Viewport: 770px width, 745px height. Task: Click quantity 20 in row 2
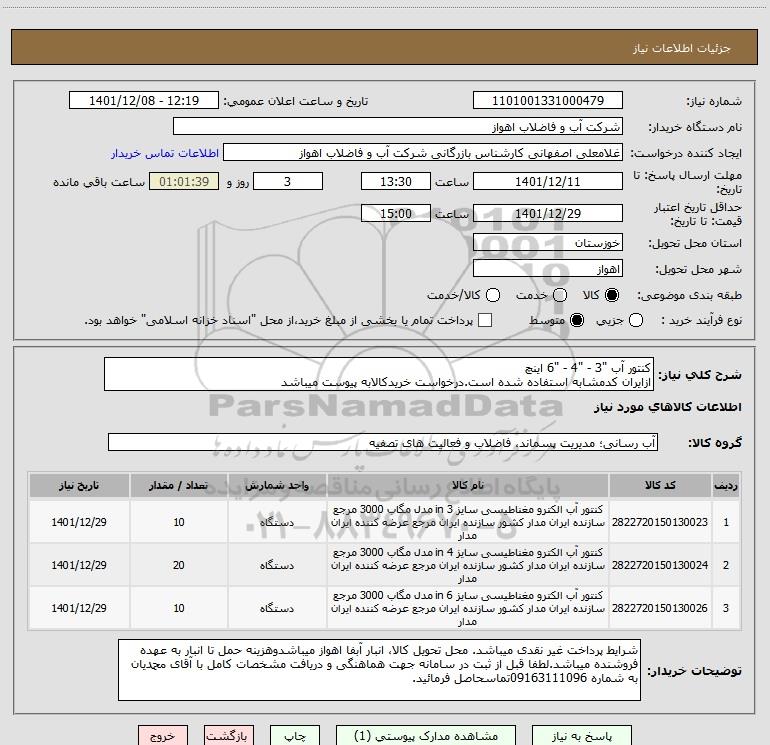click(179, 565)
